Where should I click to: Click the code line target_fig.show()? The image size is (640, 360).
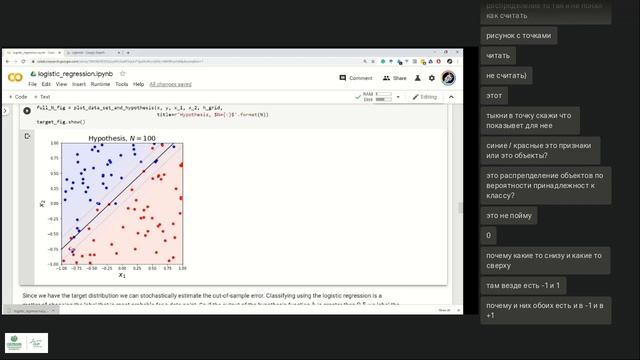click(x=61, y=122)
